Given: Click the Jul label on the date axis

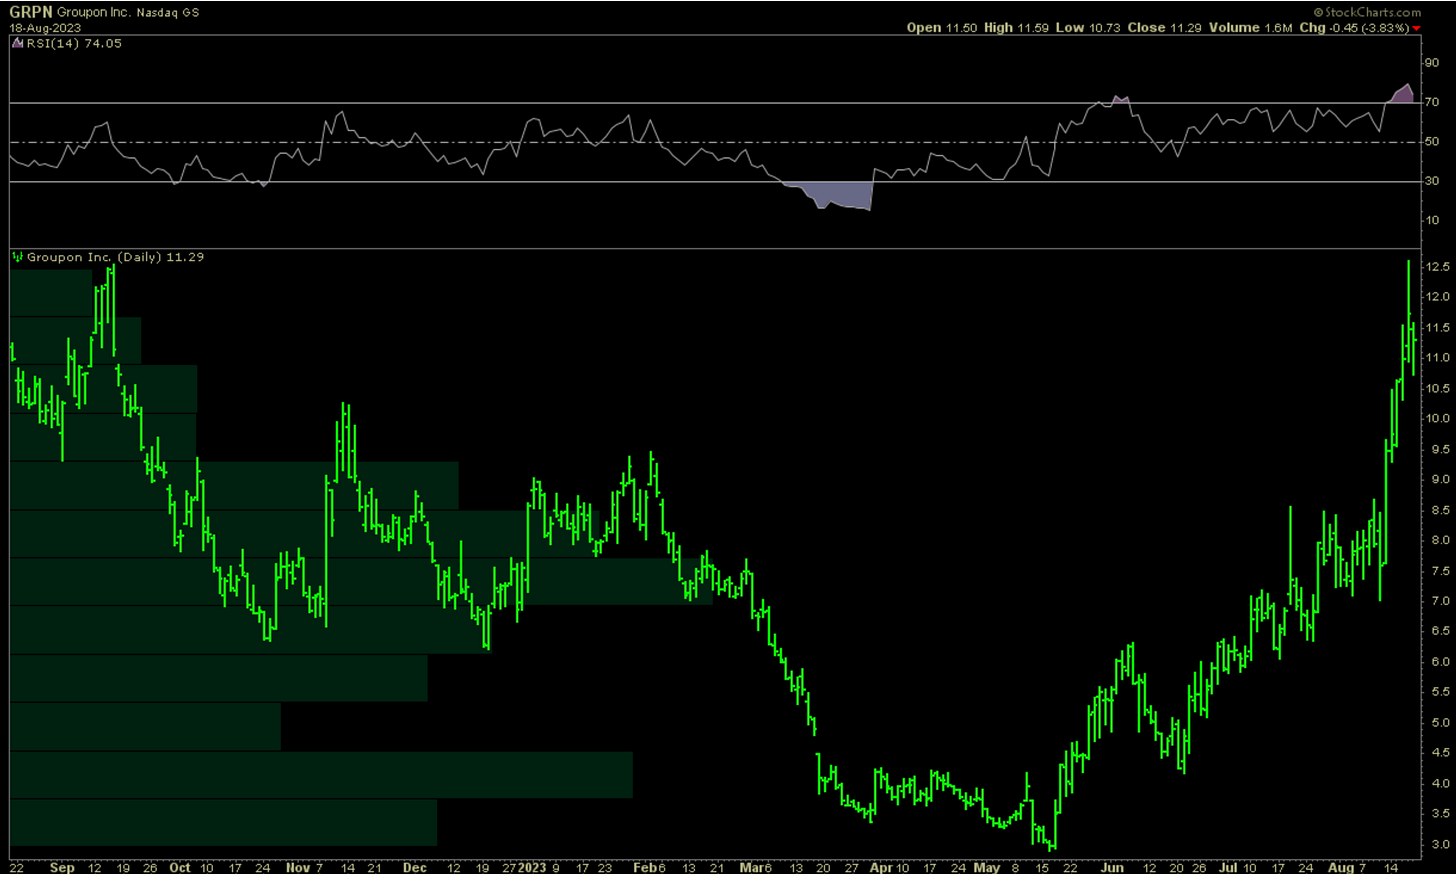Looking at the screenshot, I should [1228, 867].
